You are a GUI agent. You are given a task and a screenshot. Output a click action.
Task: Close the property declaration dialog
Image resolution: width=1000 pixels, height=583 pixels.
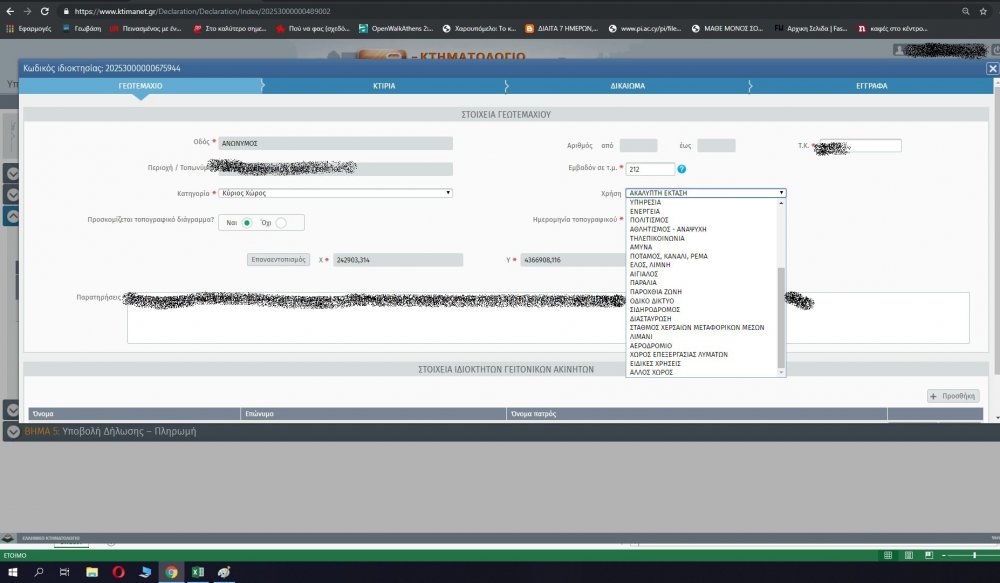pyautogui.click(x=992, y=68)
